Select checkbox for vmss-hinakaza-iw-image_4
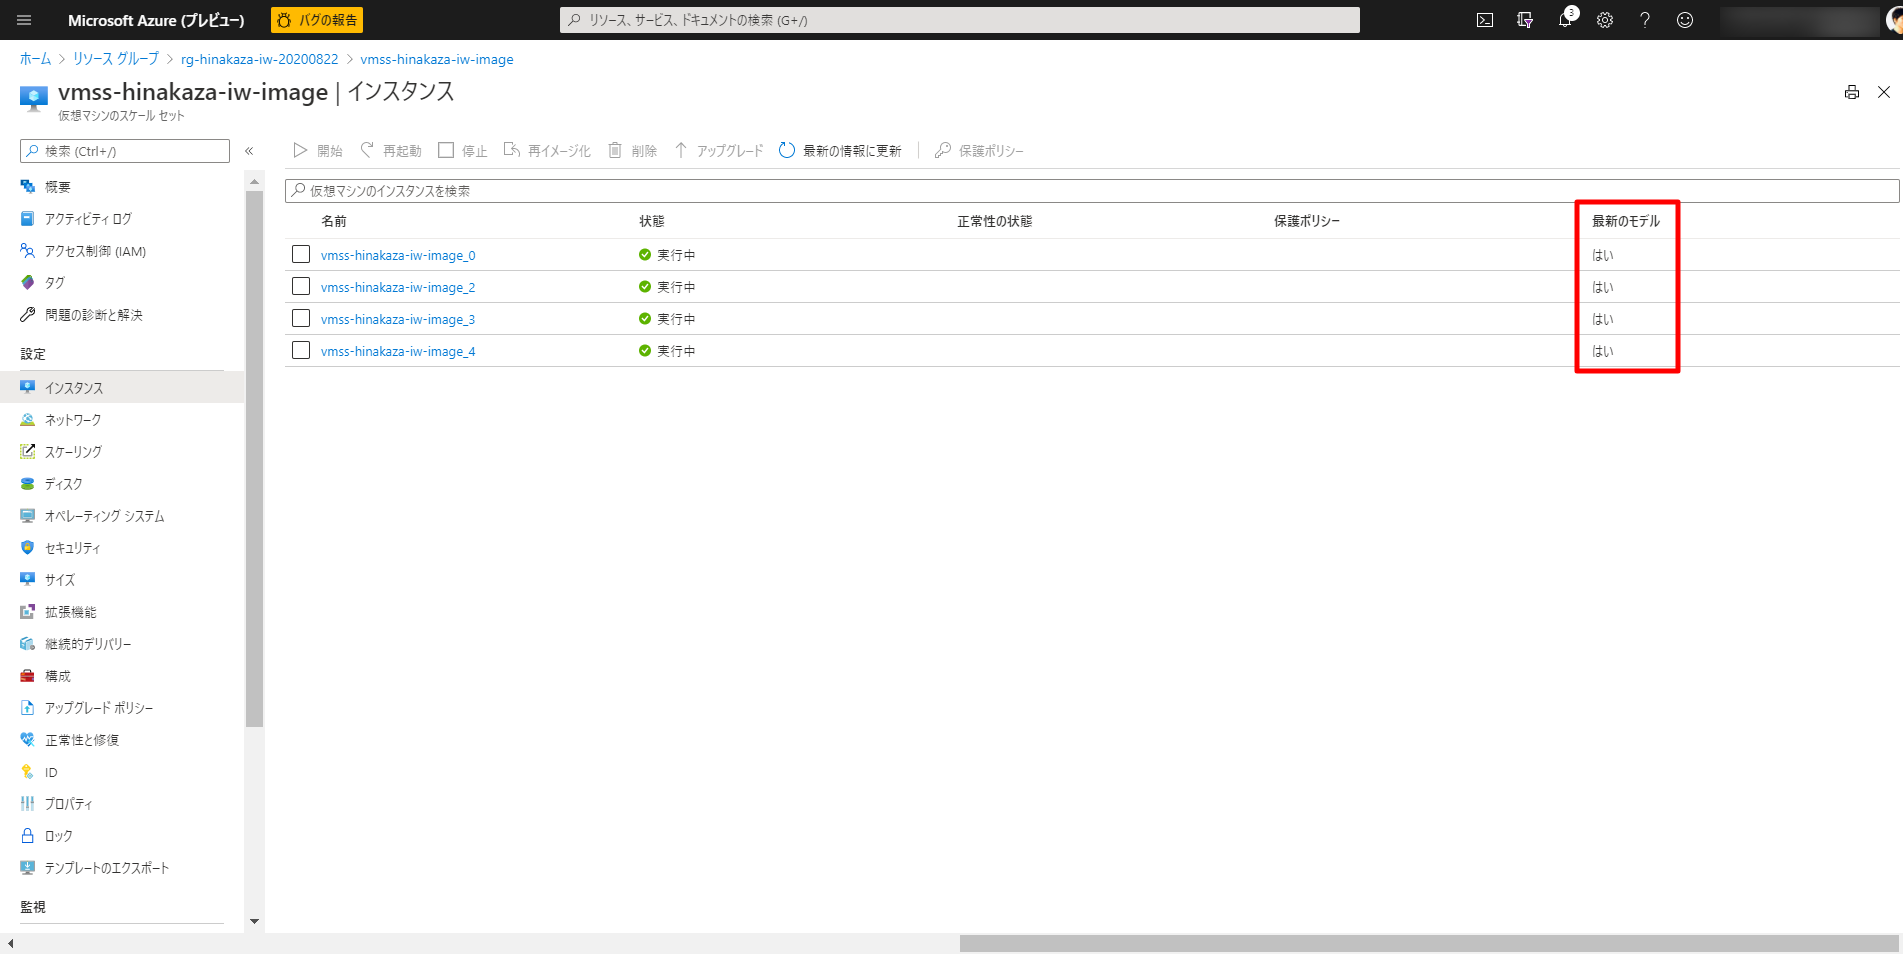The width and height of the screenshot is (1903, 954). [301, 350]
